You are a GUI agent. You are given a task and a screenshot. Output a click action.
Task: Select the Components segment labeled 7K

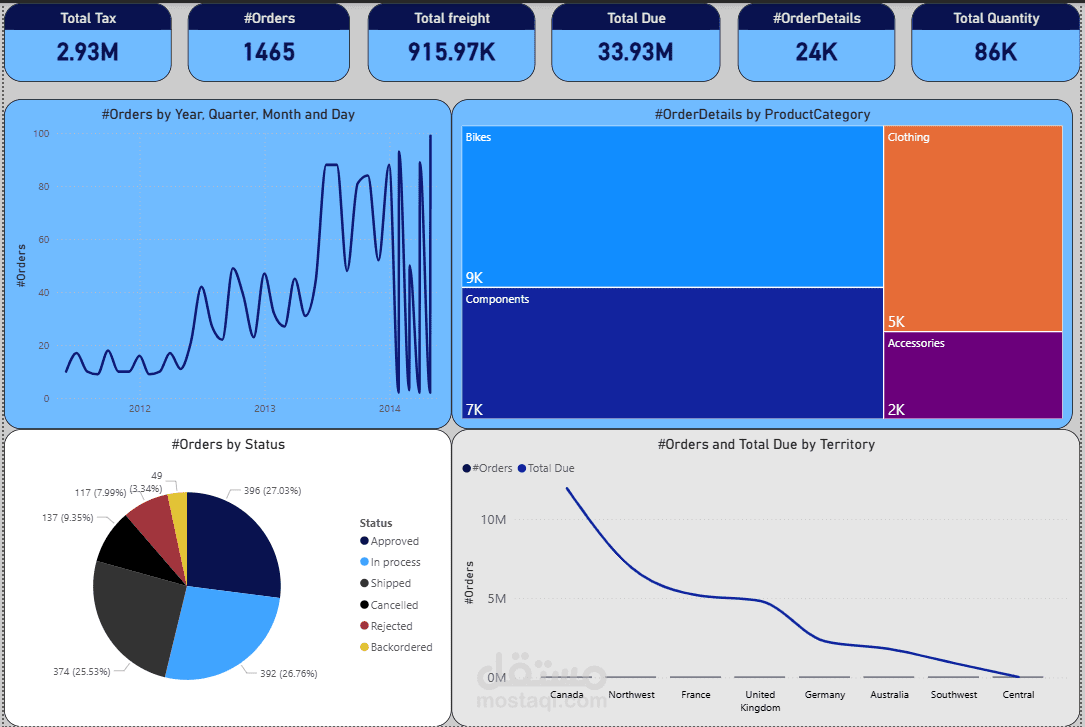670,350
